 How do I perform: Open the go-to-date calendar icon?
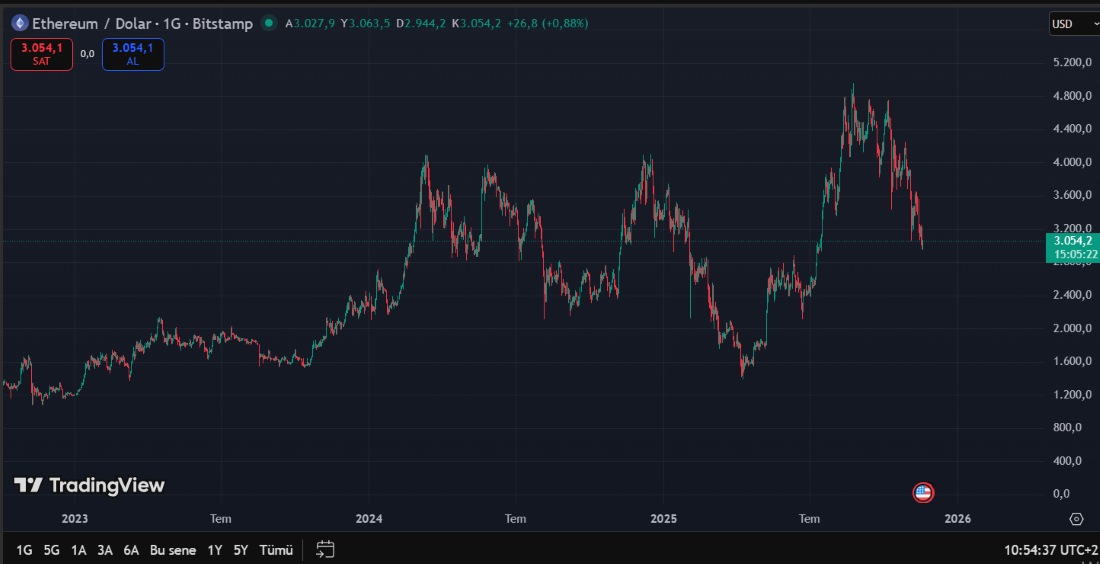point(325,549)
